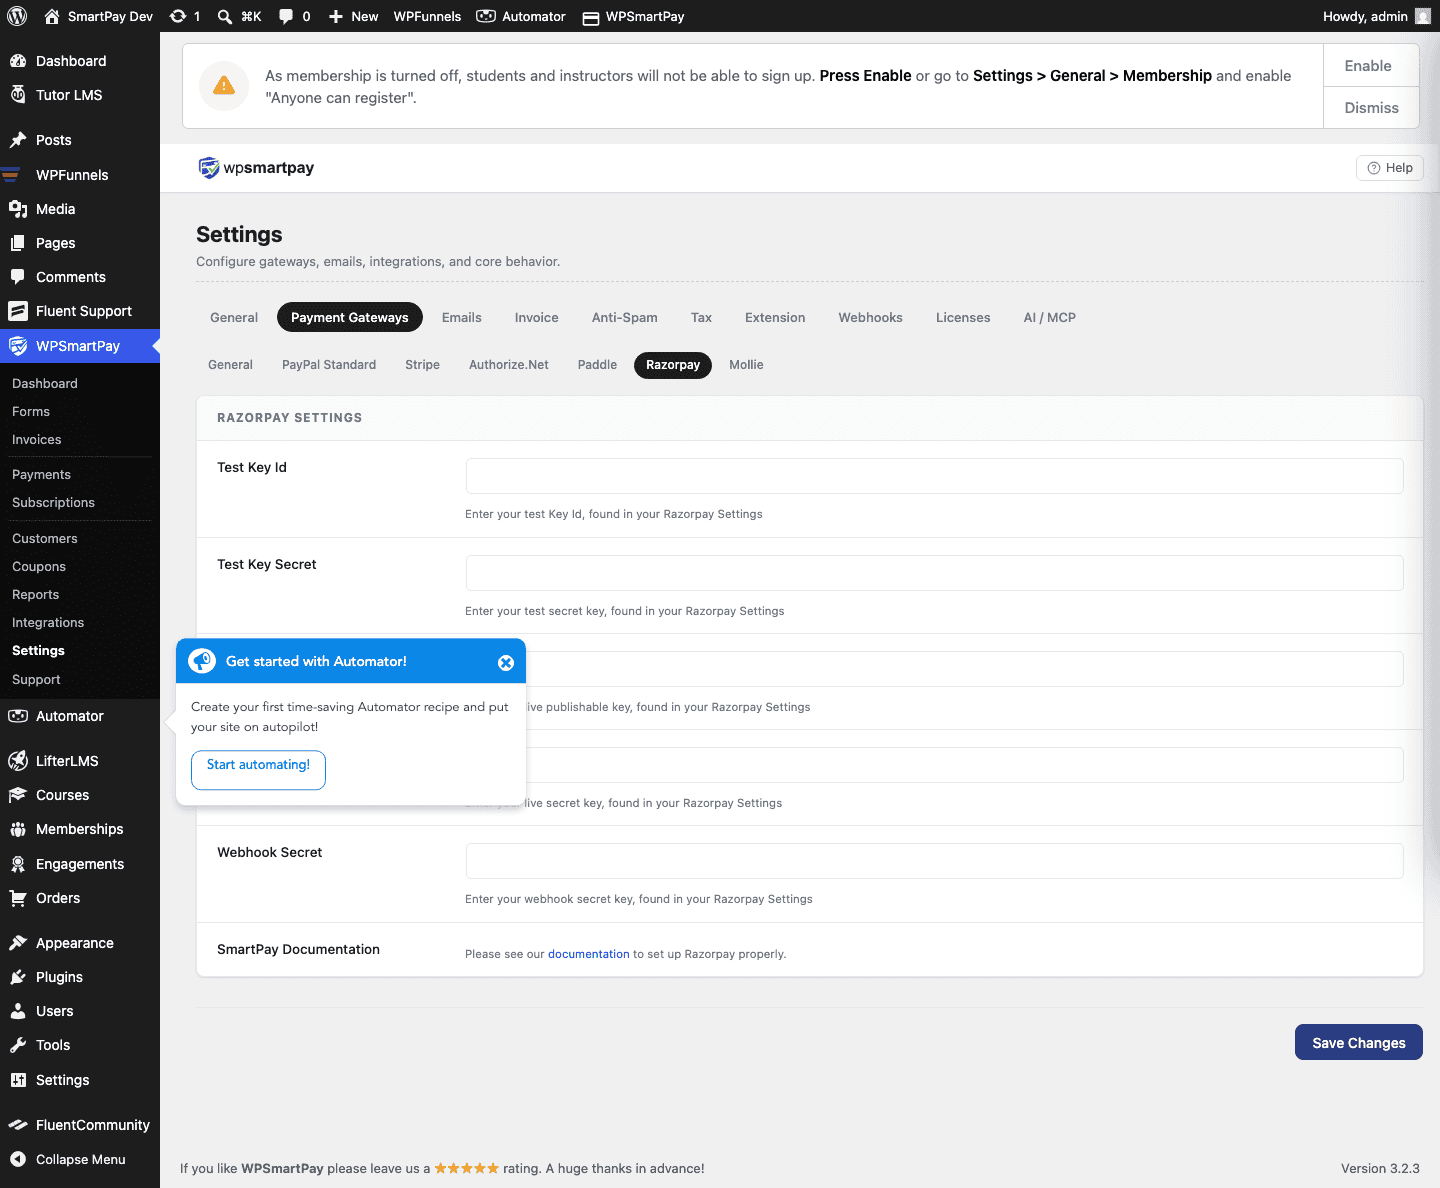The height and width of the screenshot is (1188, 1440).
Task: Click the wpsmartpay logo in page header
Action: coord(257,168)
